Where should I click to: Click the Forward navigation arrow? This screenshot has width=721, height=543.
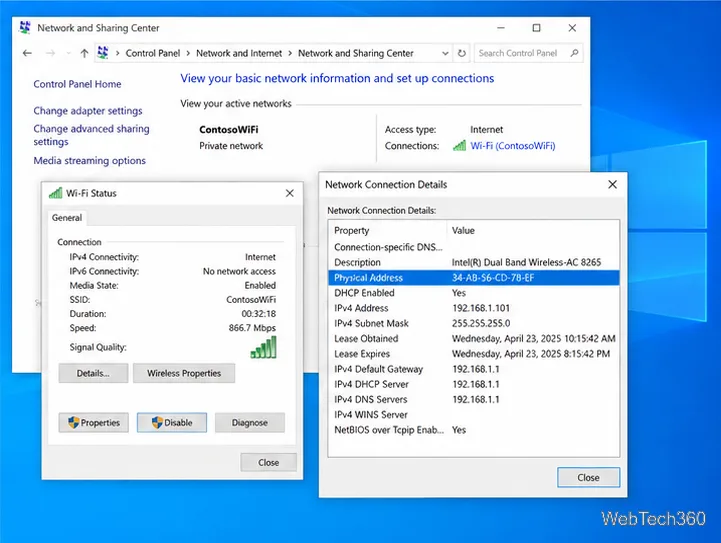[51, 53]
